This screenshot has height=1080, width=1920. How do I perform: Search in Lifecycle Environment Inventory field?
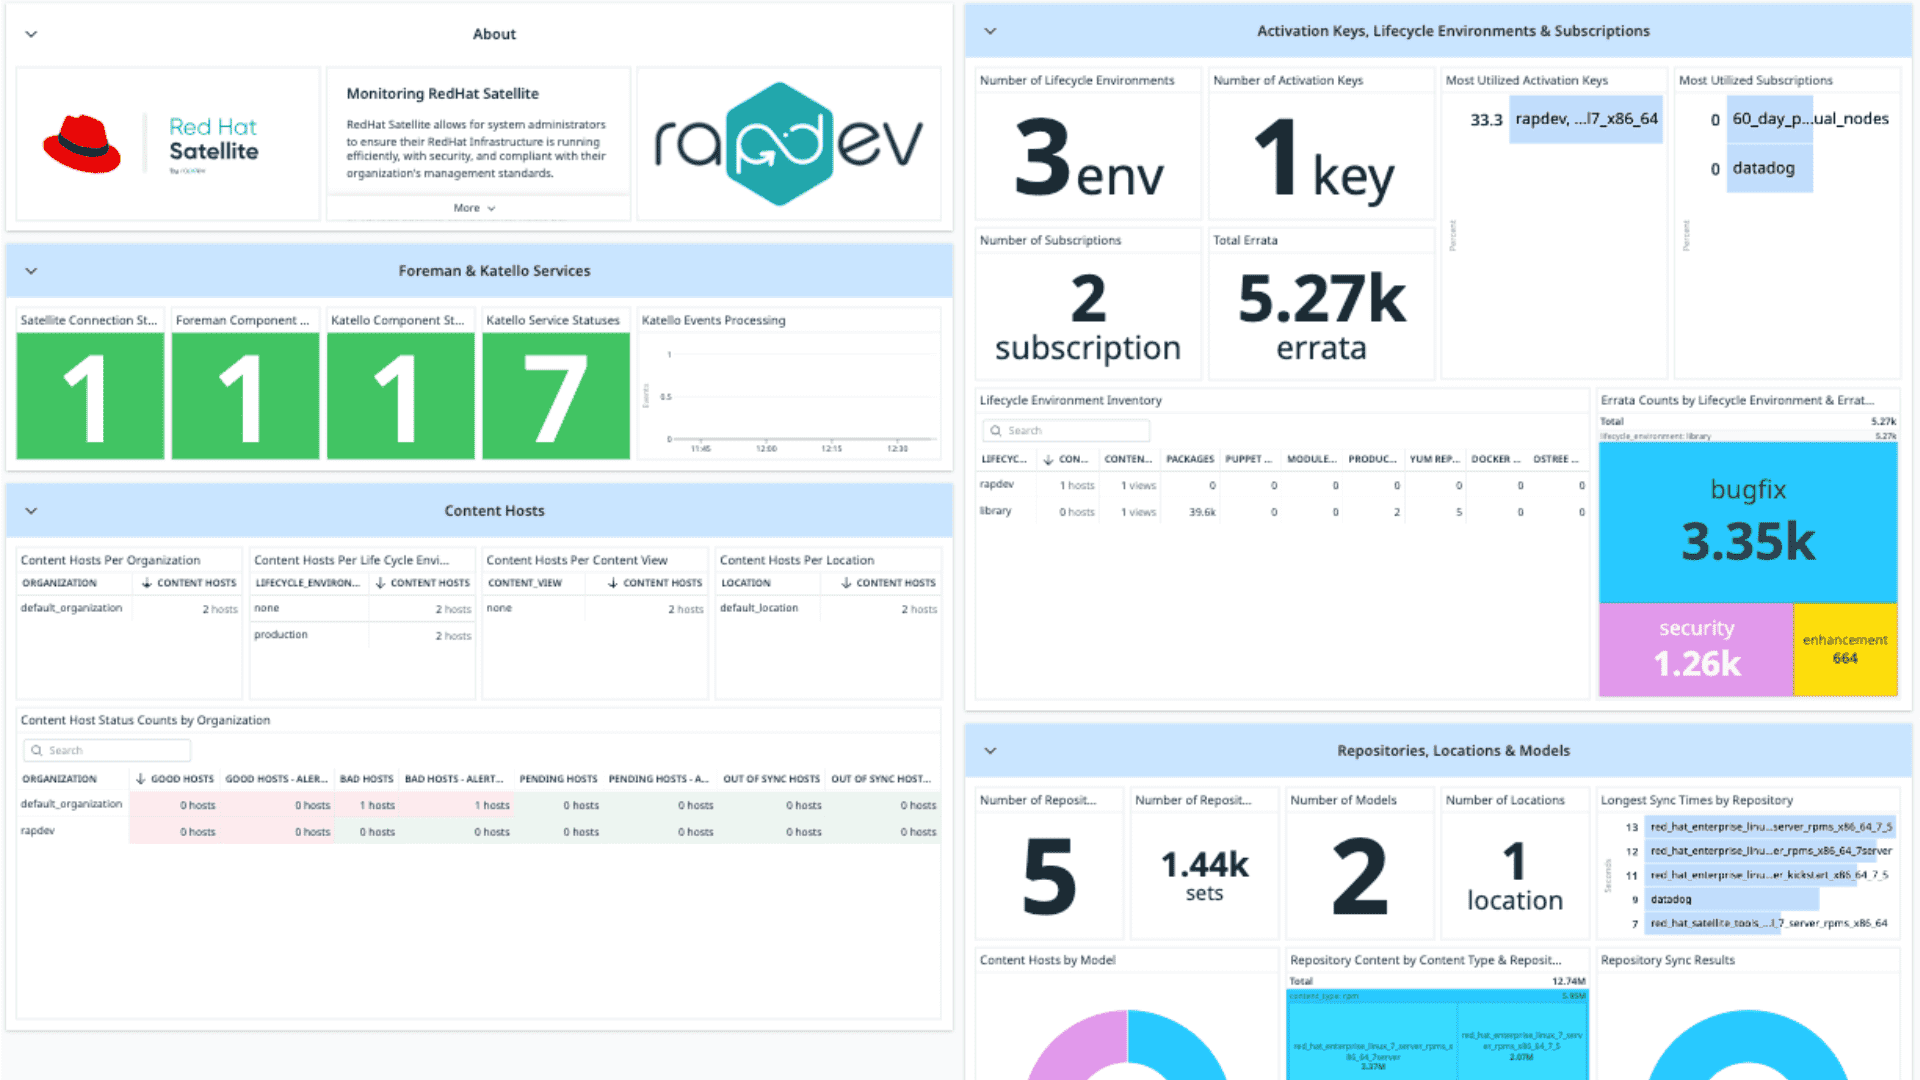point(1066,431)
